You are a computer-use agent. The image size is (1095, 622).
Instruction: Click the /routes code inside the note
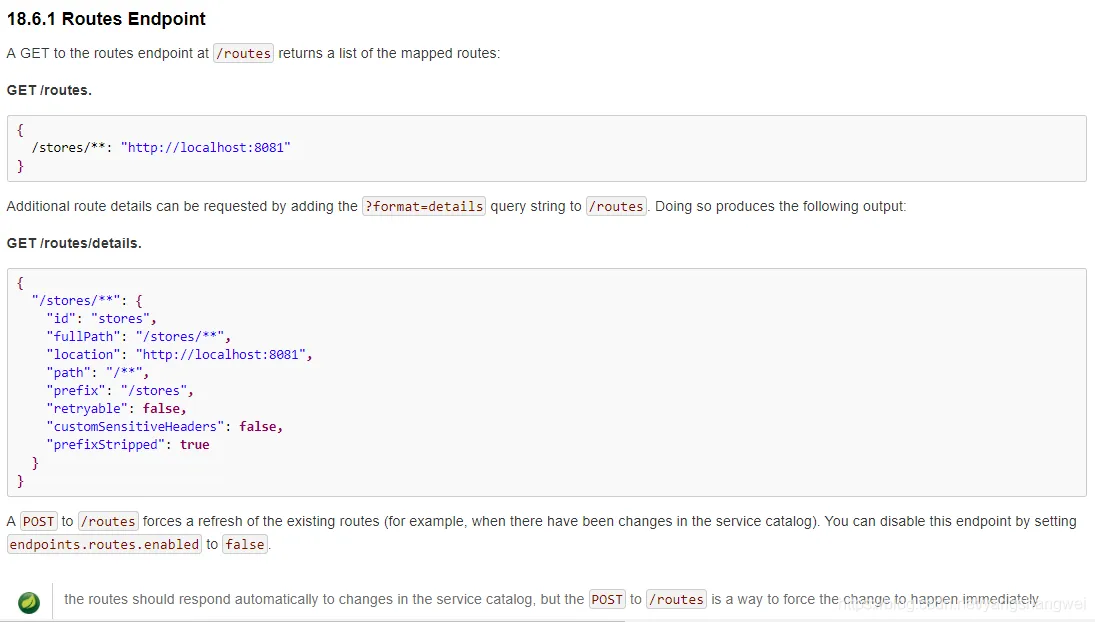676,599
